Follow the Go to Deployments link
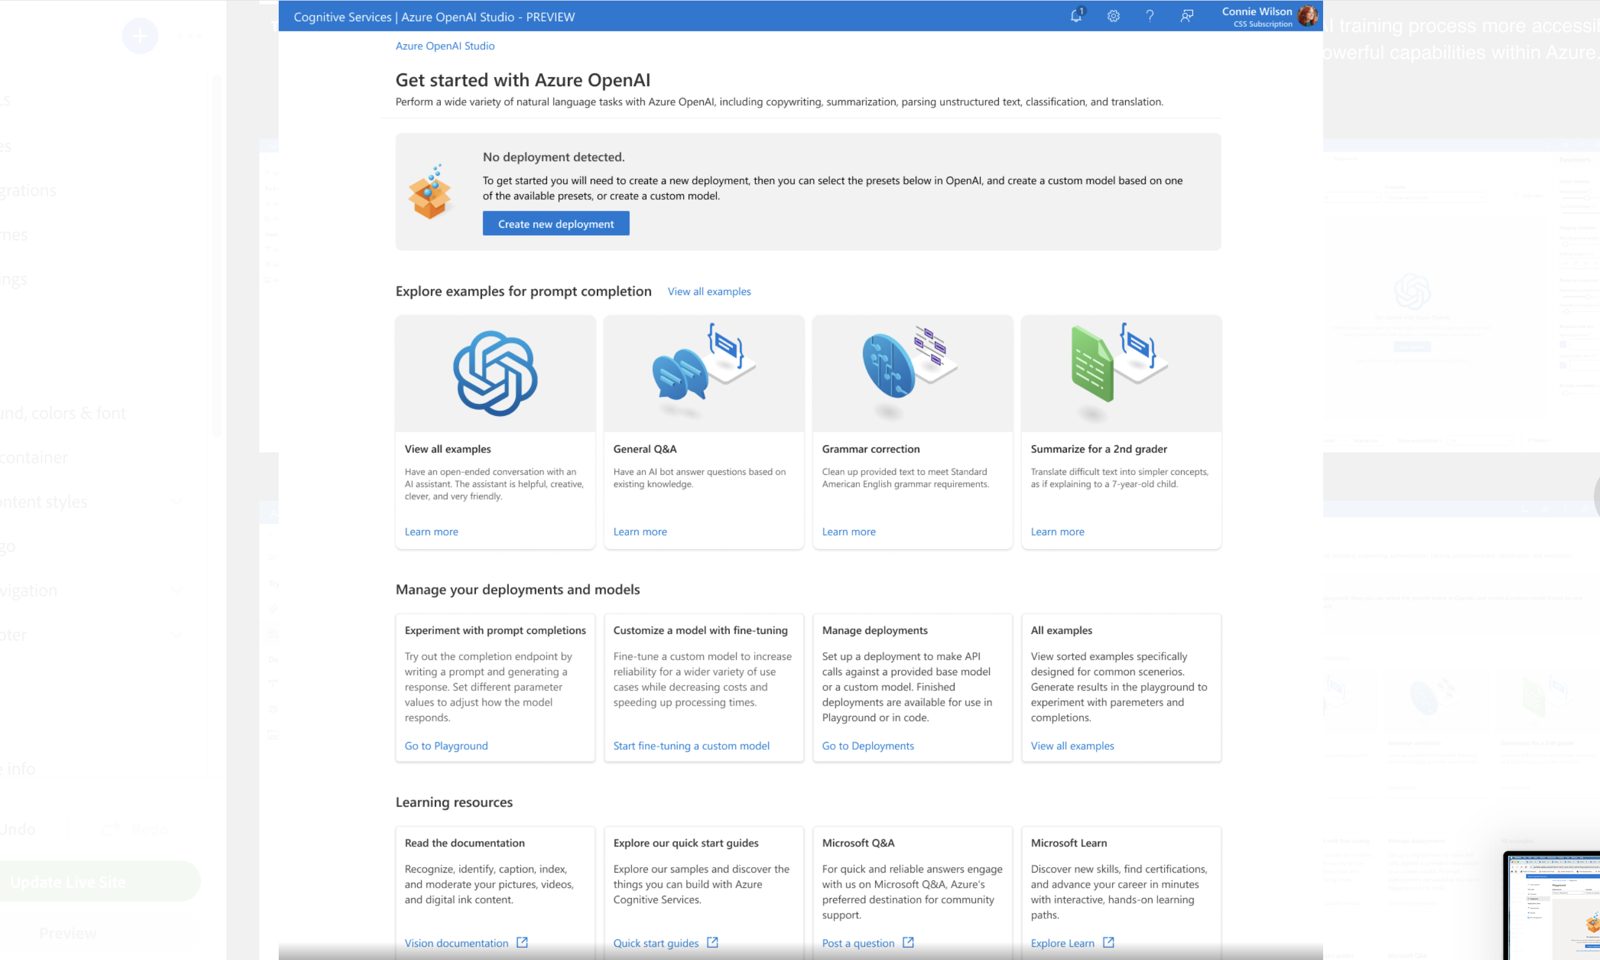 tap(868, 746)
